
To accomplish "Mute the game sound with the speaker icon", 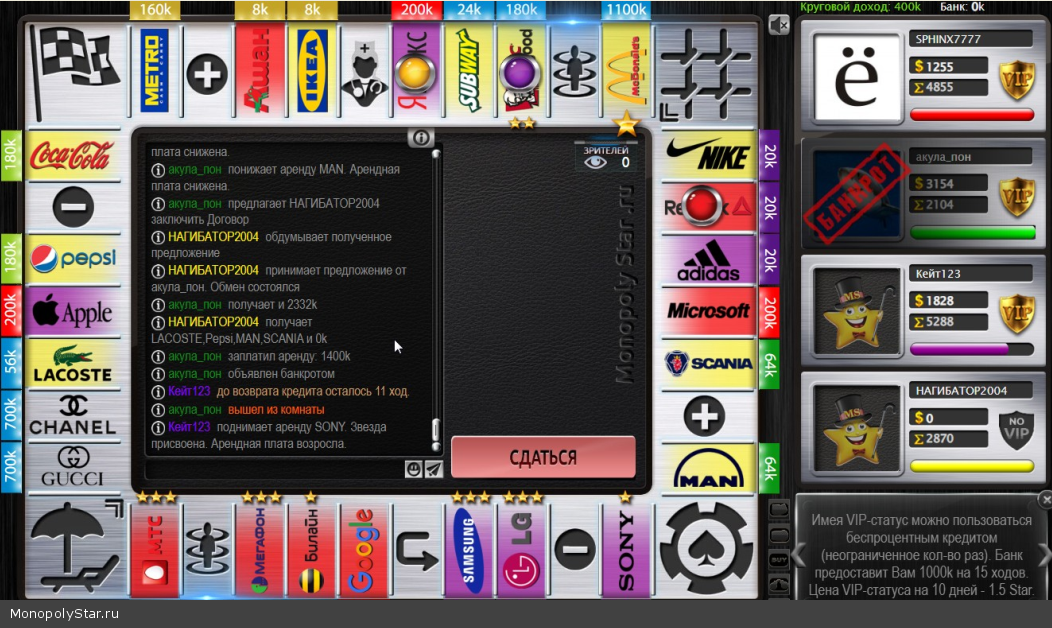I will point(778,25).
